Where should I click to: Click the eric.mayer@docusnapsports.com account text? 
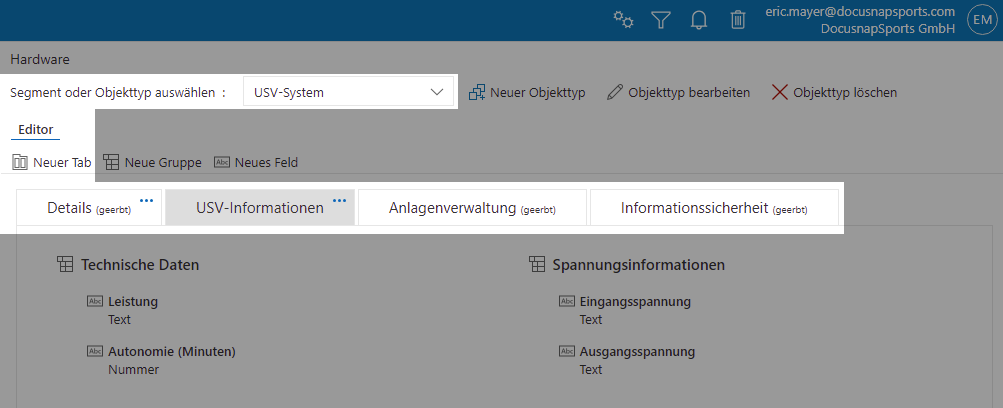[860, 12]
